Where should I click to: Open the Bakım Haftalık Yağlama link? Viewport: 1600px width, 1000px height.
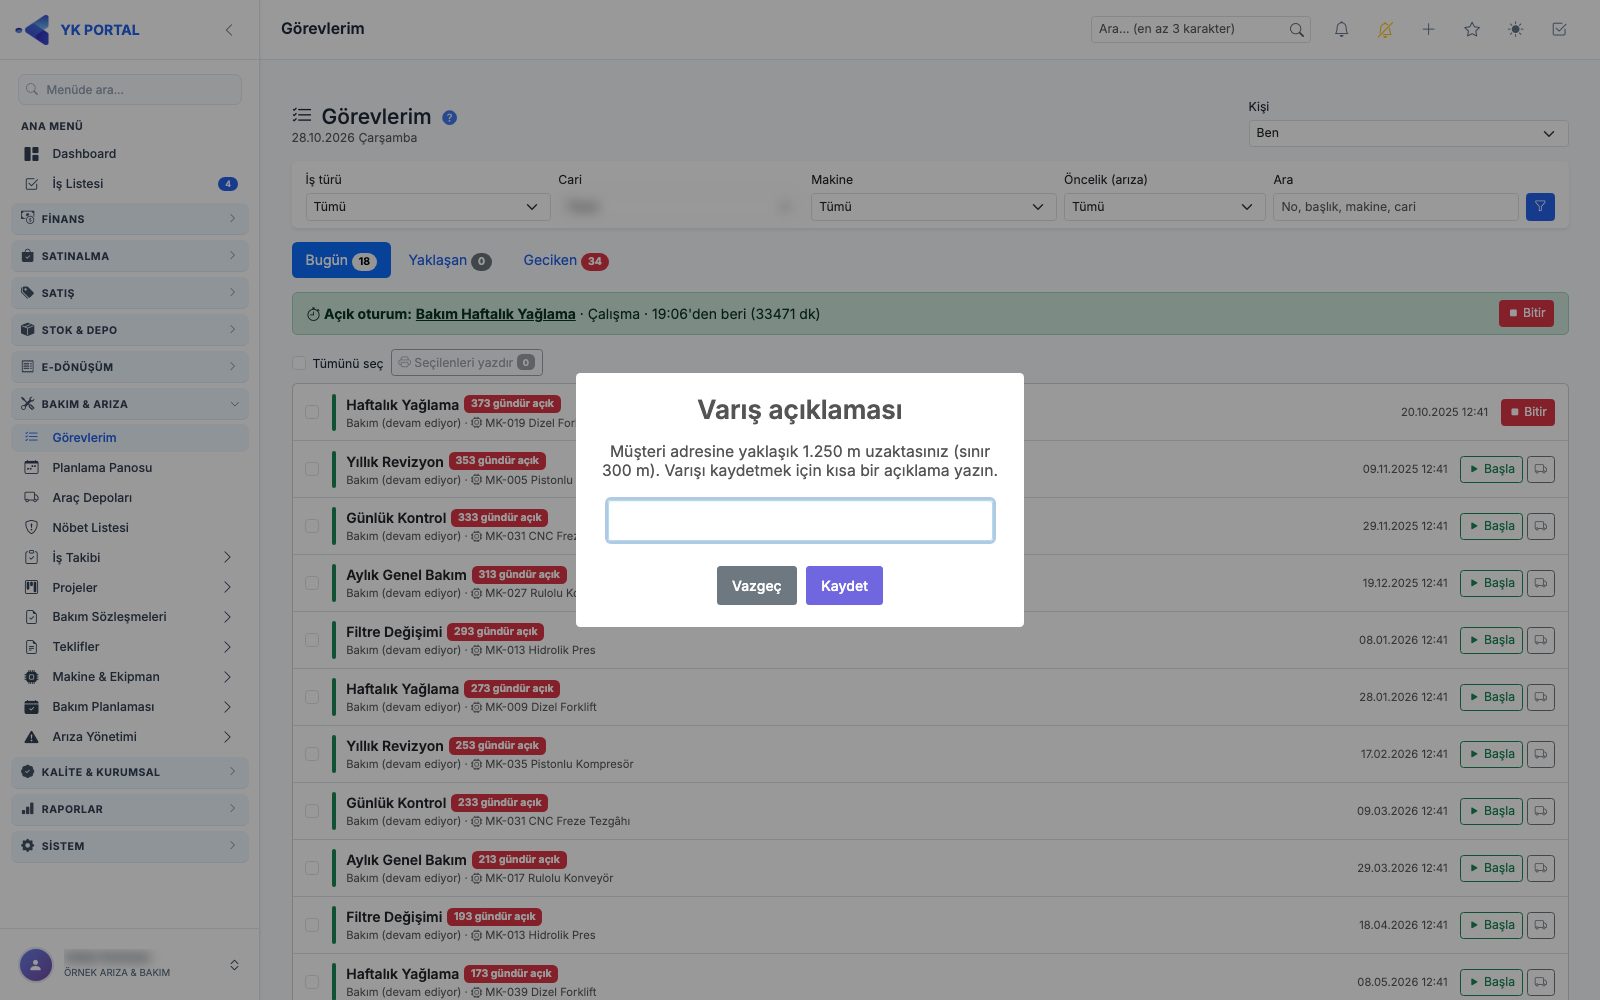[496, 314]
